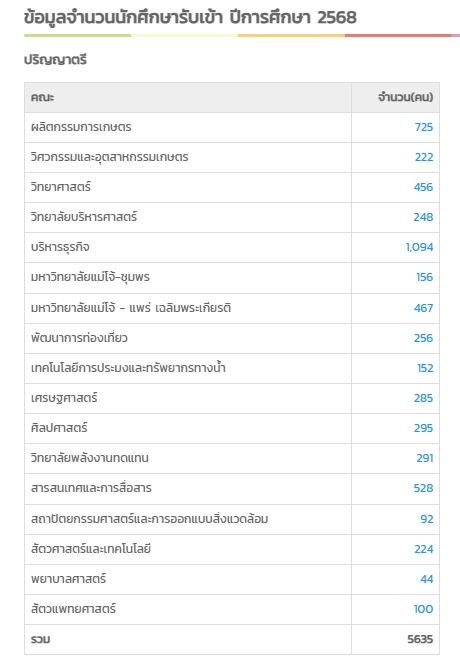
Task: Select the 44 link for พยาบาลศาสตร์
Action: pos(426,579)
